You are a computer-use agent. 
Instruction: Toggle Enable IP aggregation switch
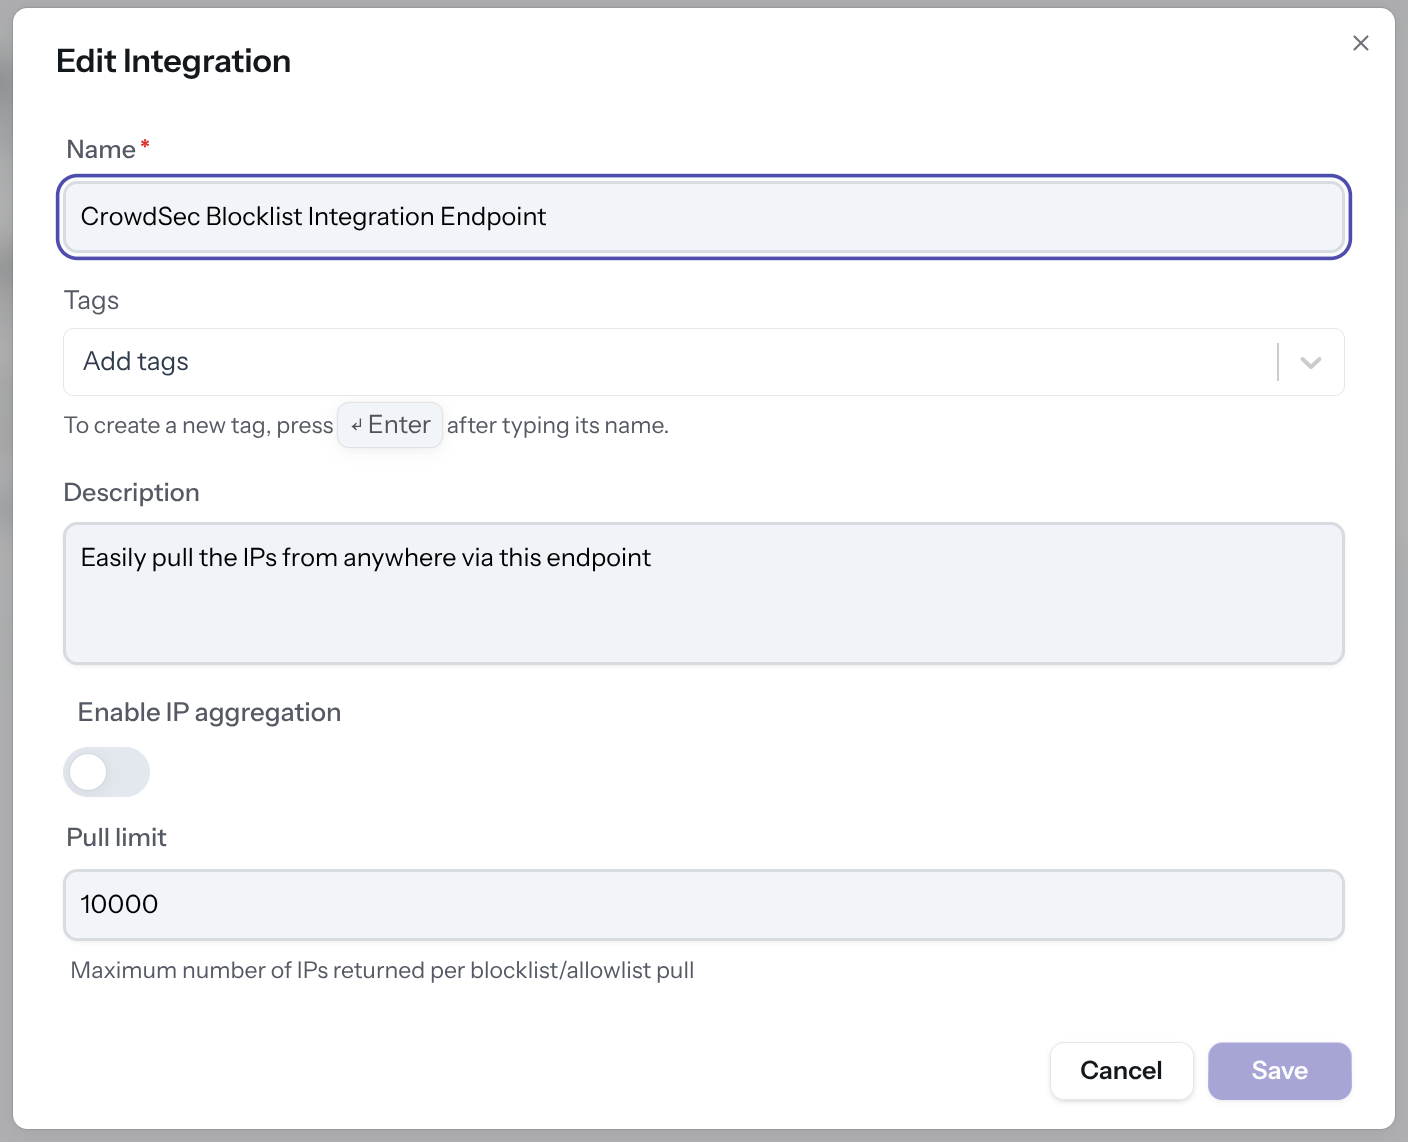(107, 772)
